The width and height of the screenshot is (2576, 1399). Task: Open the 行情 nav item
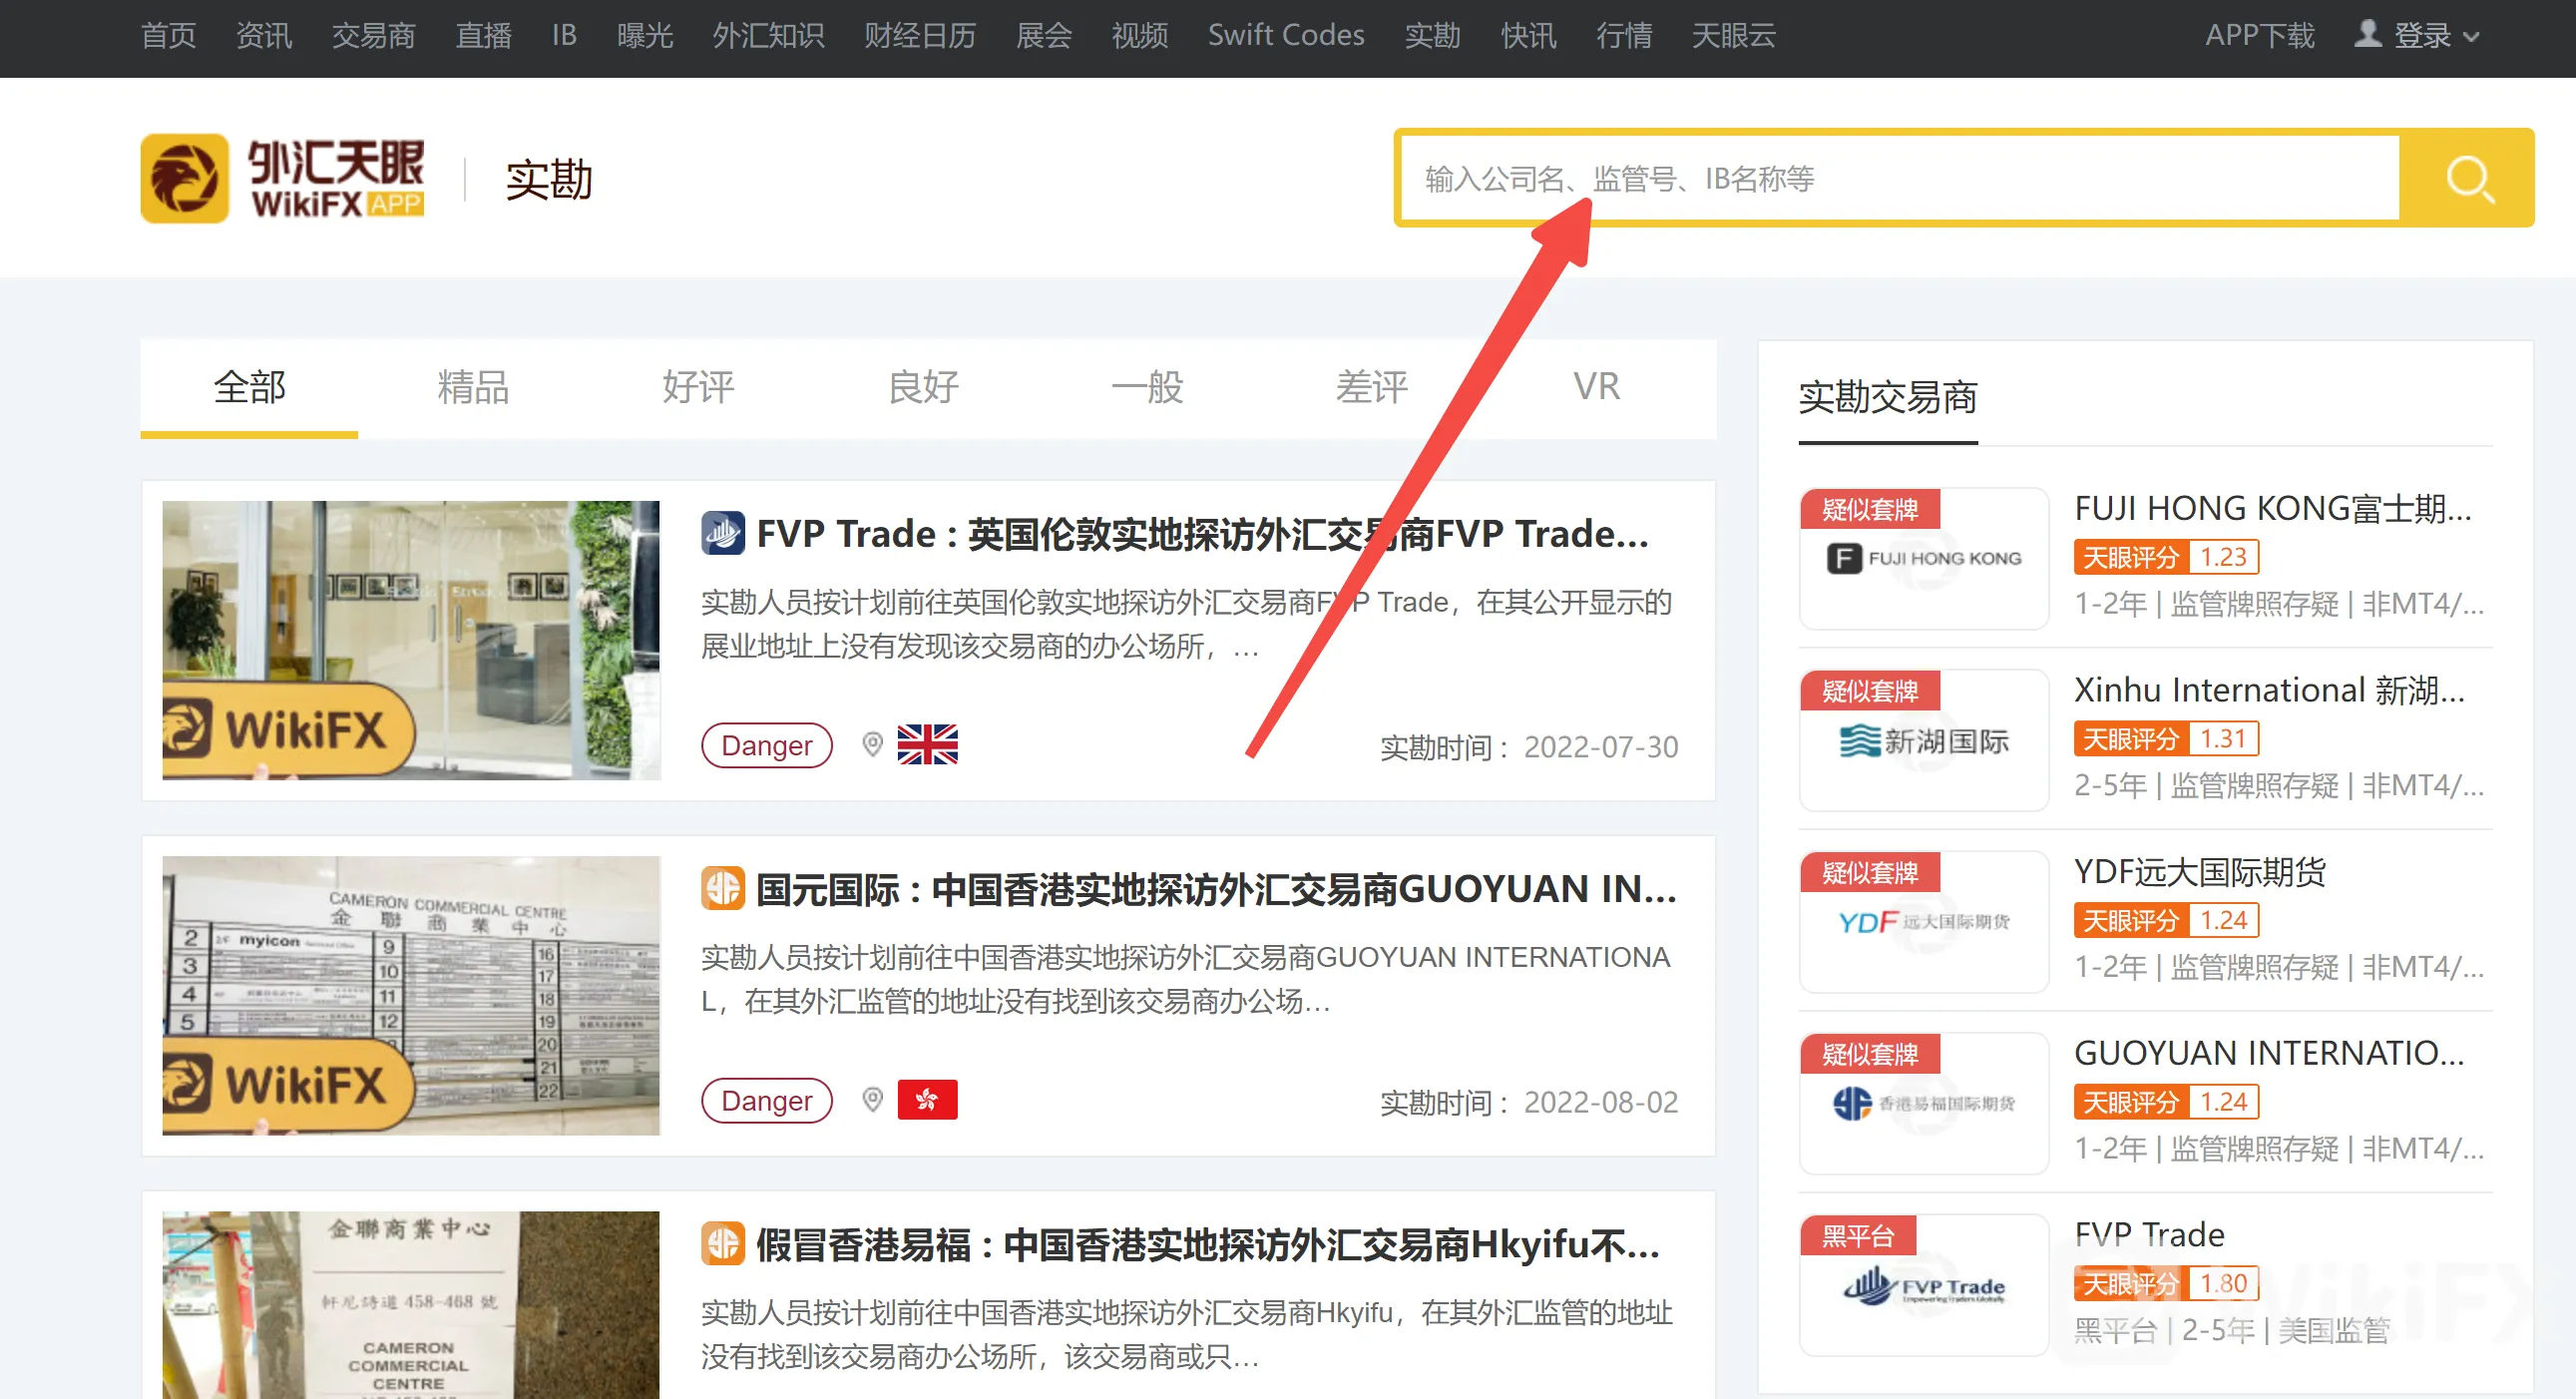point(1624,35)
